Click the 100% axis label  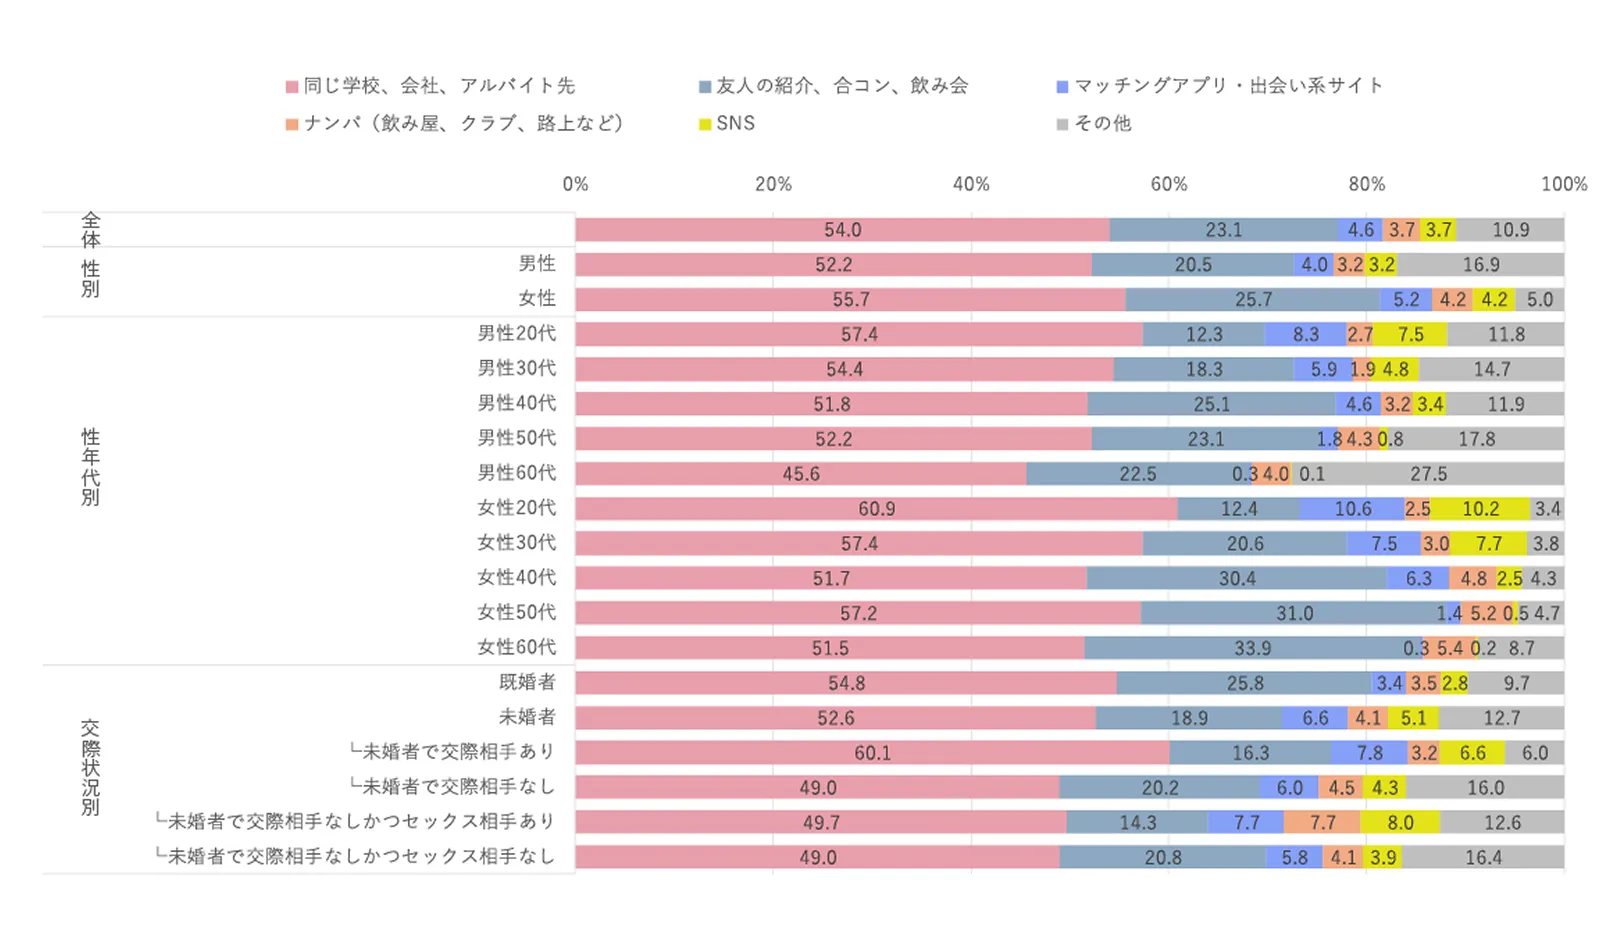pyautogui.click(x=1563, y=184)
